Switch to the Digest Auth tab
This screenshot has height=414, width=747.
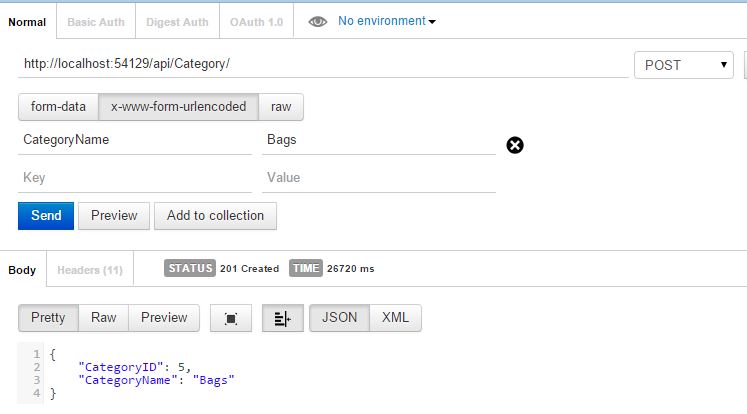pyautogui.click(x=177, y=21)
